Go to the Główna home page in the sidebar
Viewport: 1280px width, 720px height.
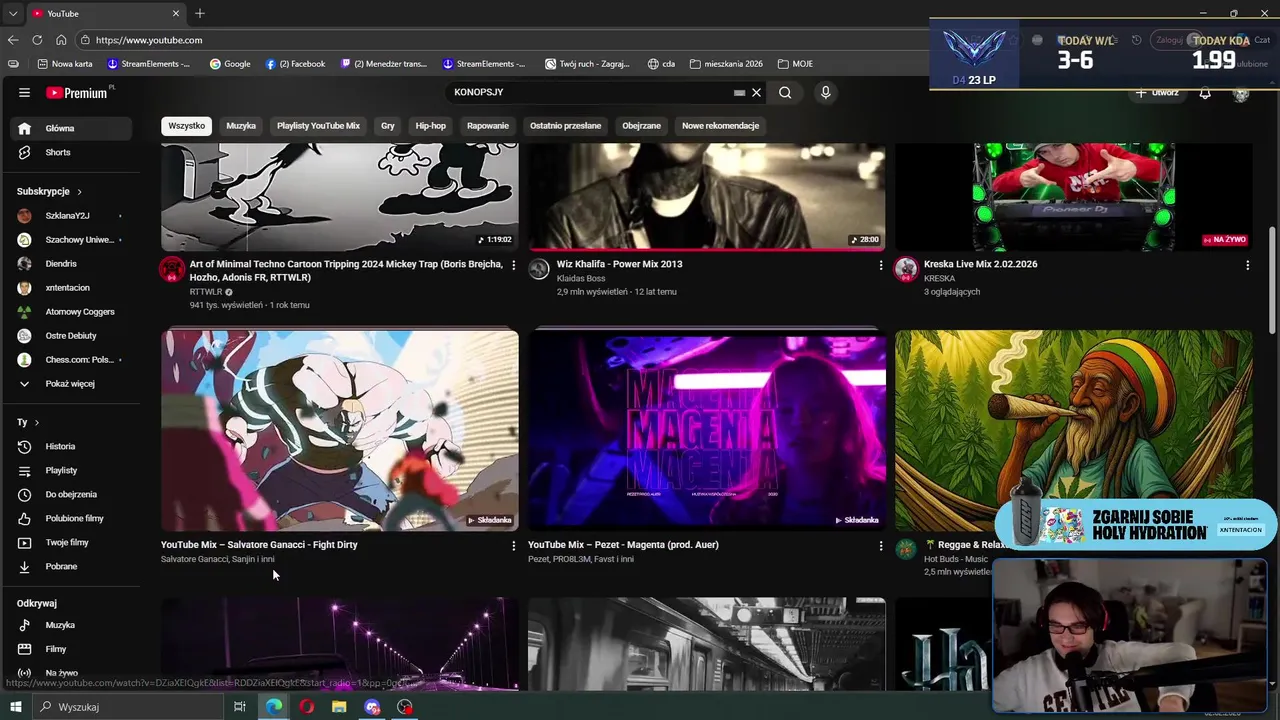pos(71,128)
